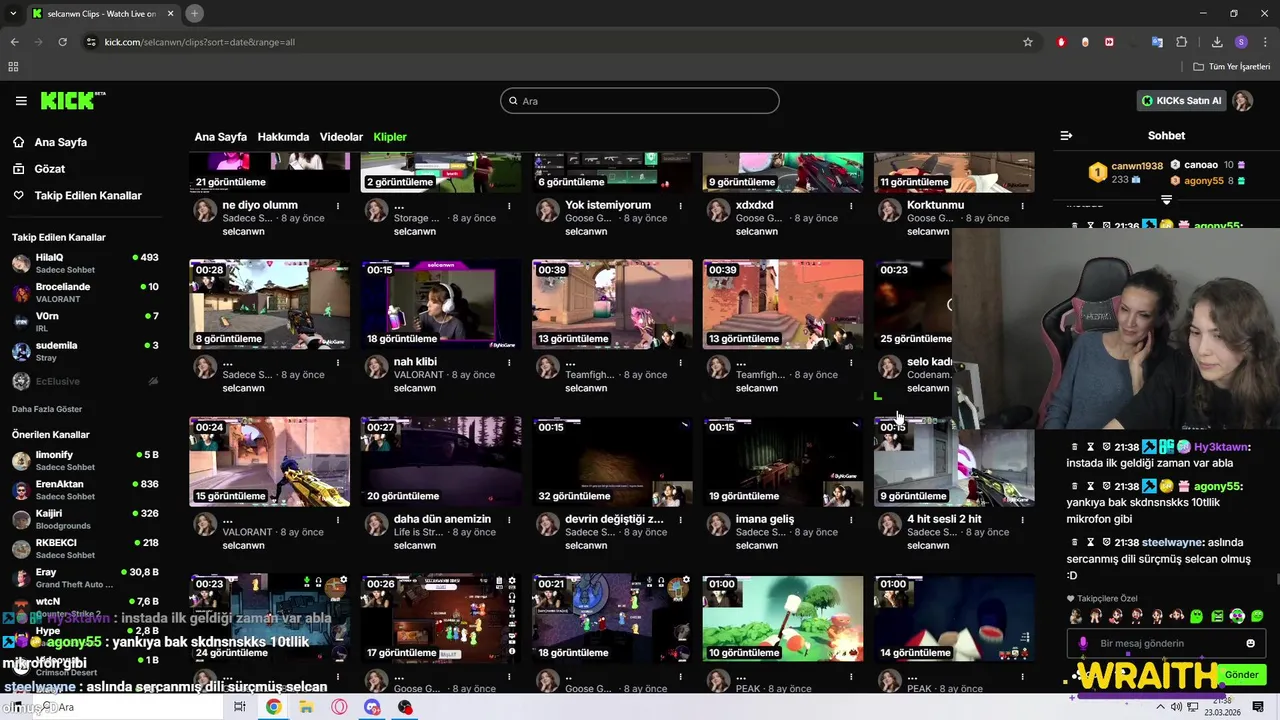The height and width of the screenshot is (720, 1280).
Task: Expand the chat leaderboard collapse arrow
Action: coord(1166,199)
